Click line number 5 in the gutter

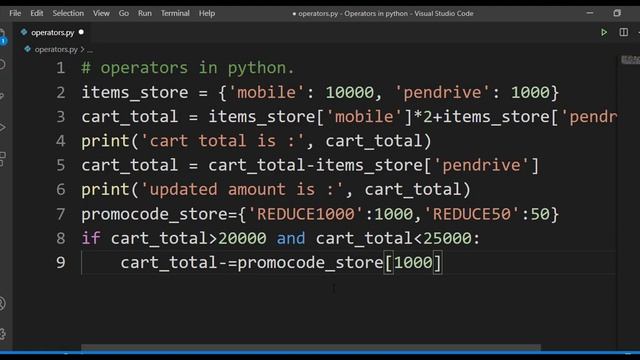point(60,165)
